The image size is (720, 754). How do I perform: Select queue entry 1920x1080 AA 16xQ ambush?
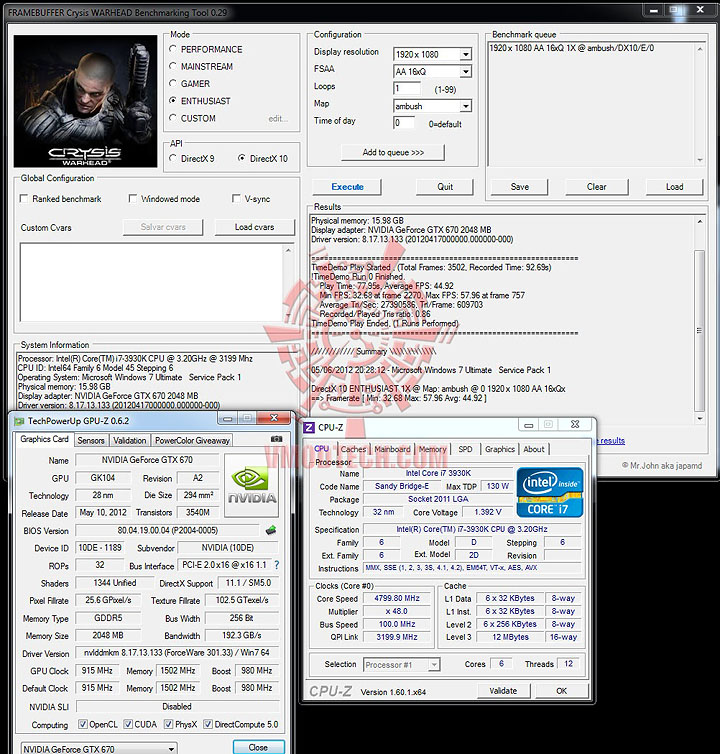click(x=571, y=48)
